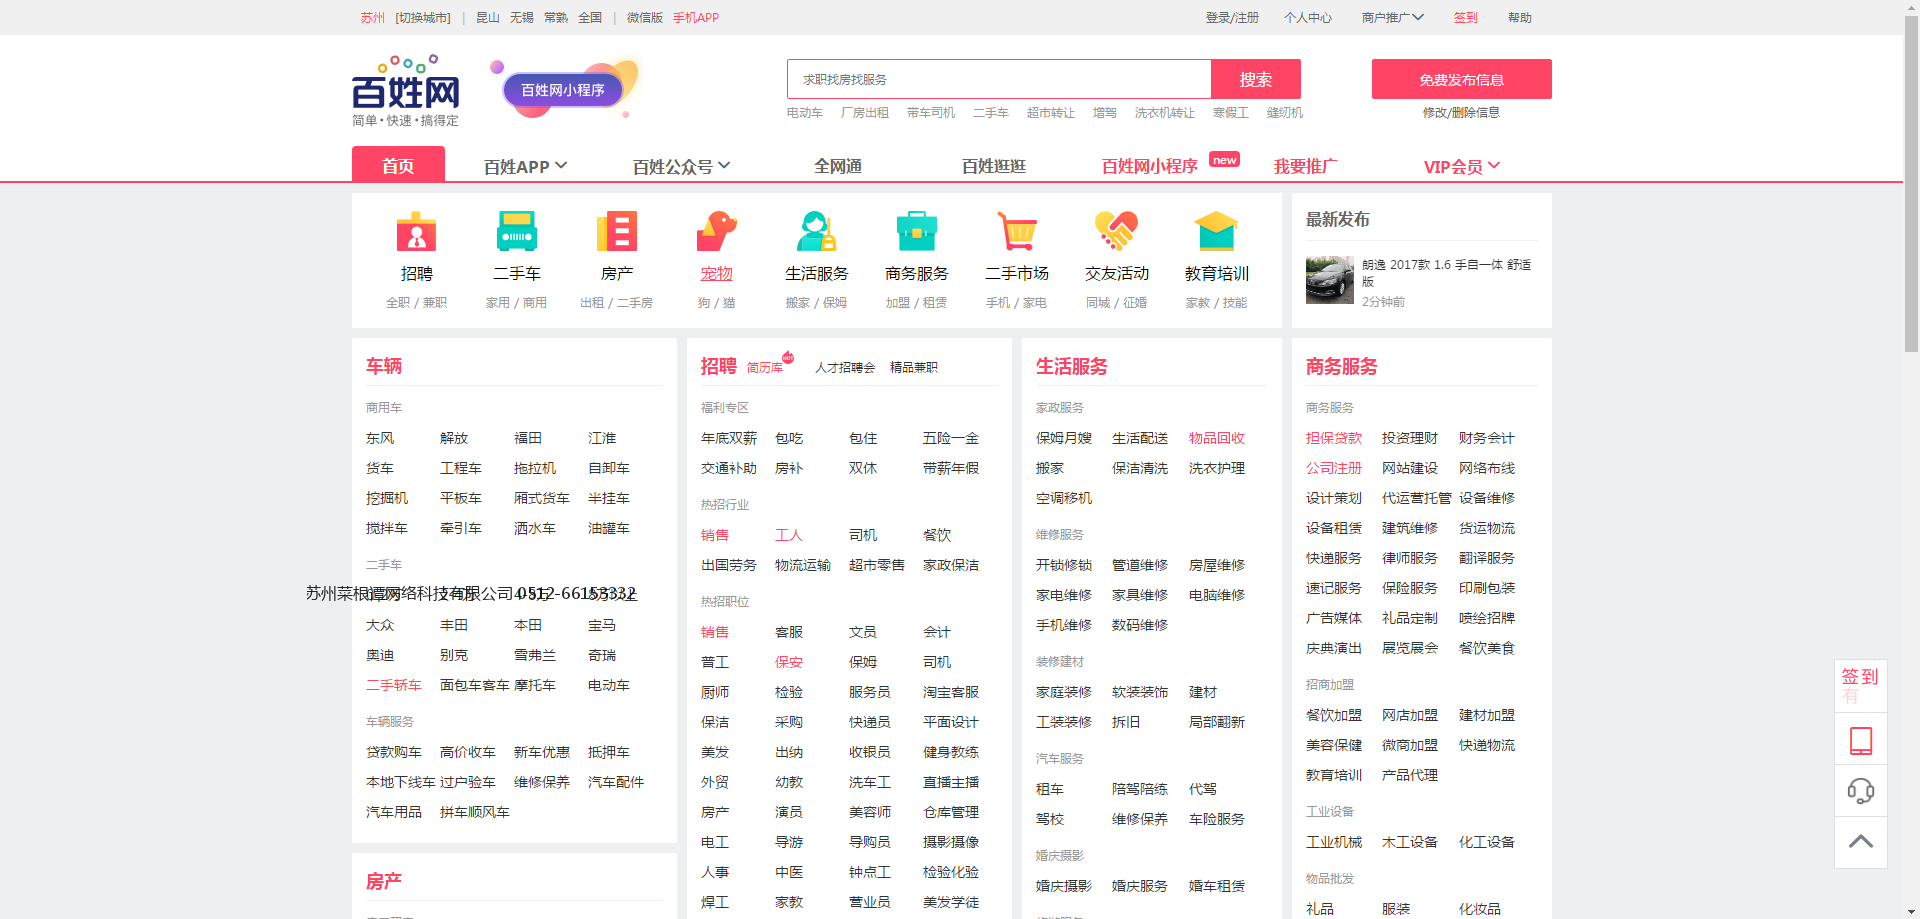Click the 淘宝客服 job link

(x=951, y=692)
